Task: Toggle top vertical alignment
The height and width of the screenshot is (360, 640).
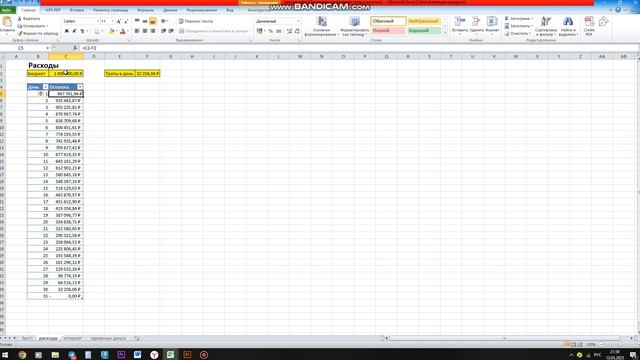Action: (x=137, y=21)
